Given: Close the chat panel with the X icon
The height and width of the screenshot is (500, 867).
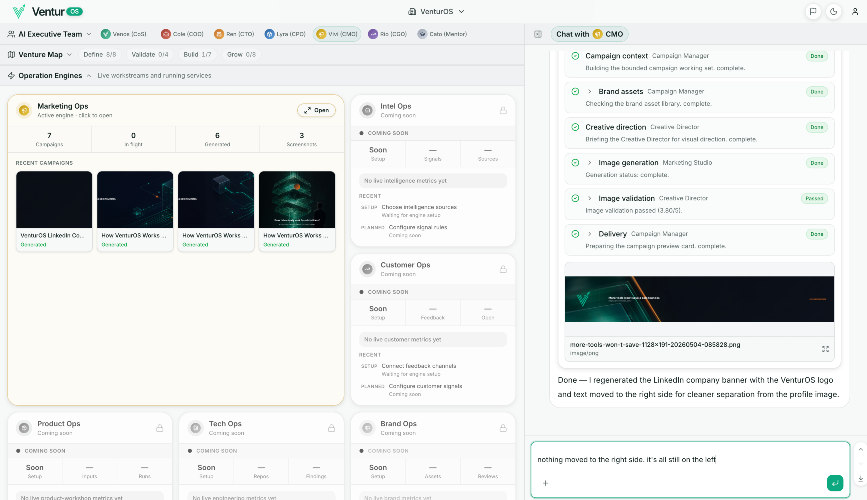Looking at the screenshot, I should 538,34.
